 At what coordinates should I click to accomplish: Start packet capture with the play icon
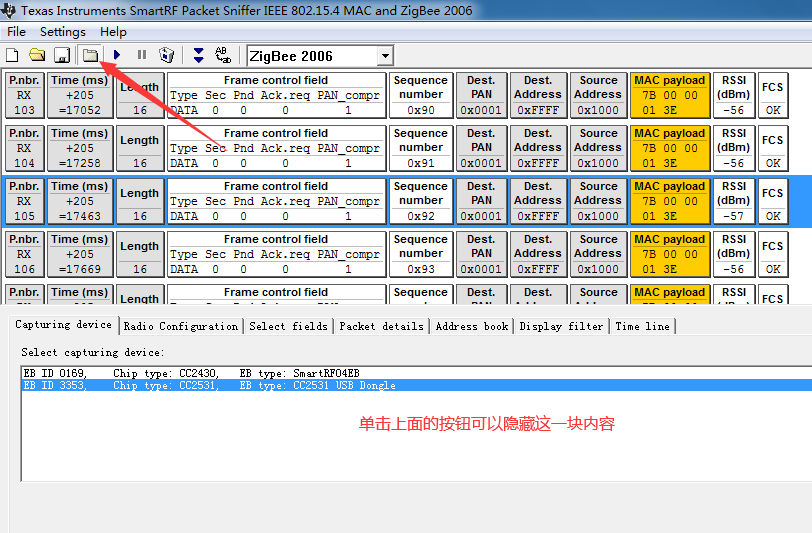coord(117,55)
